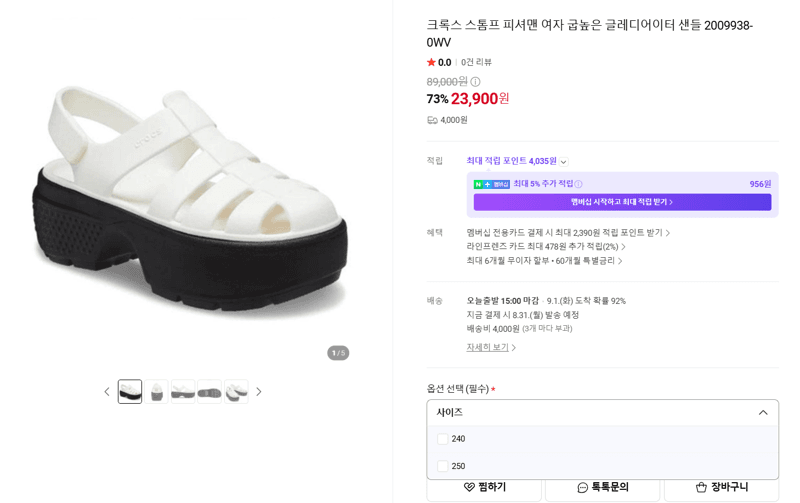Expand the 최대 적립 포인트 4,035원 chevron
The image size is (800, 503).
[563, 162]
